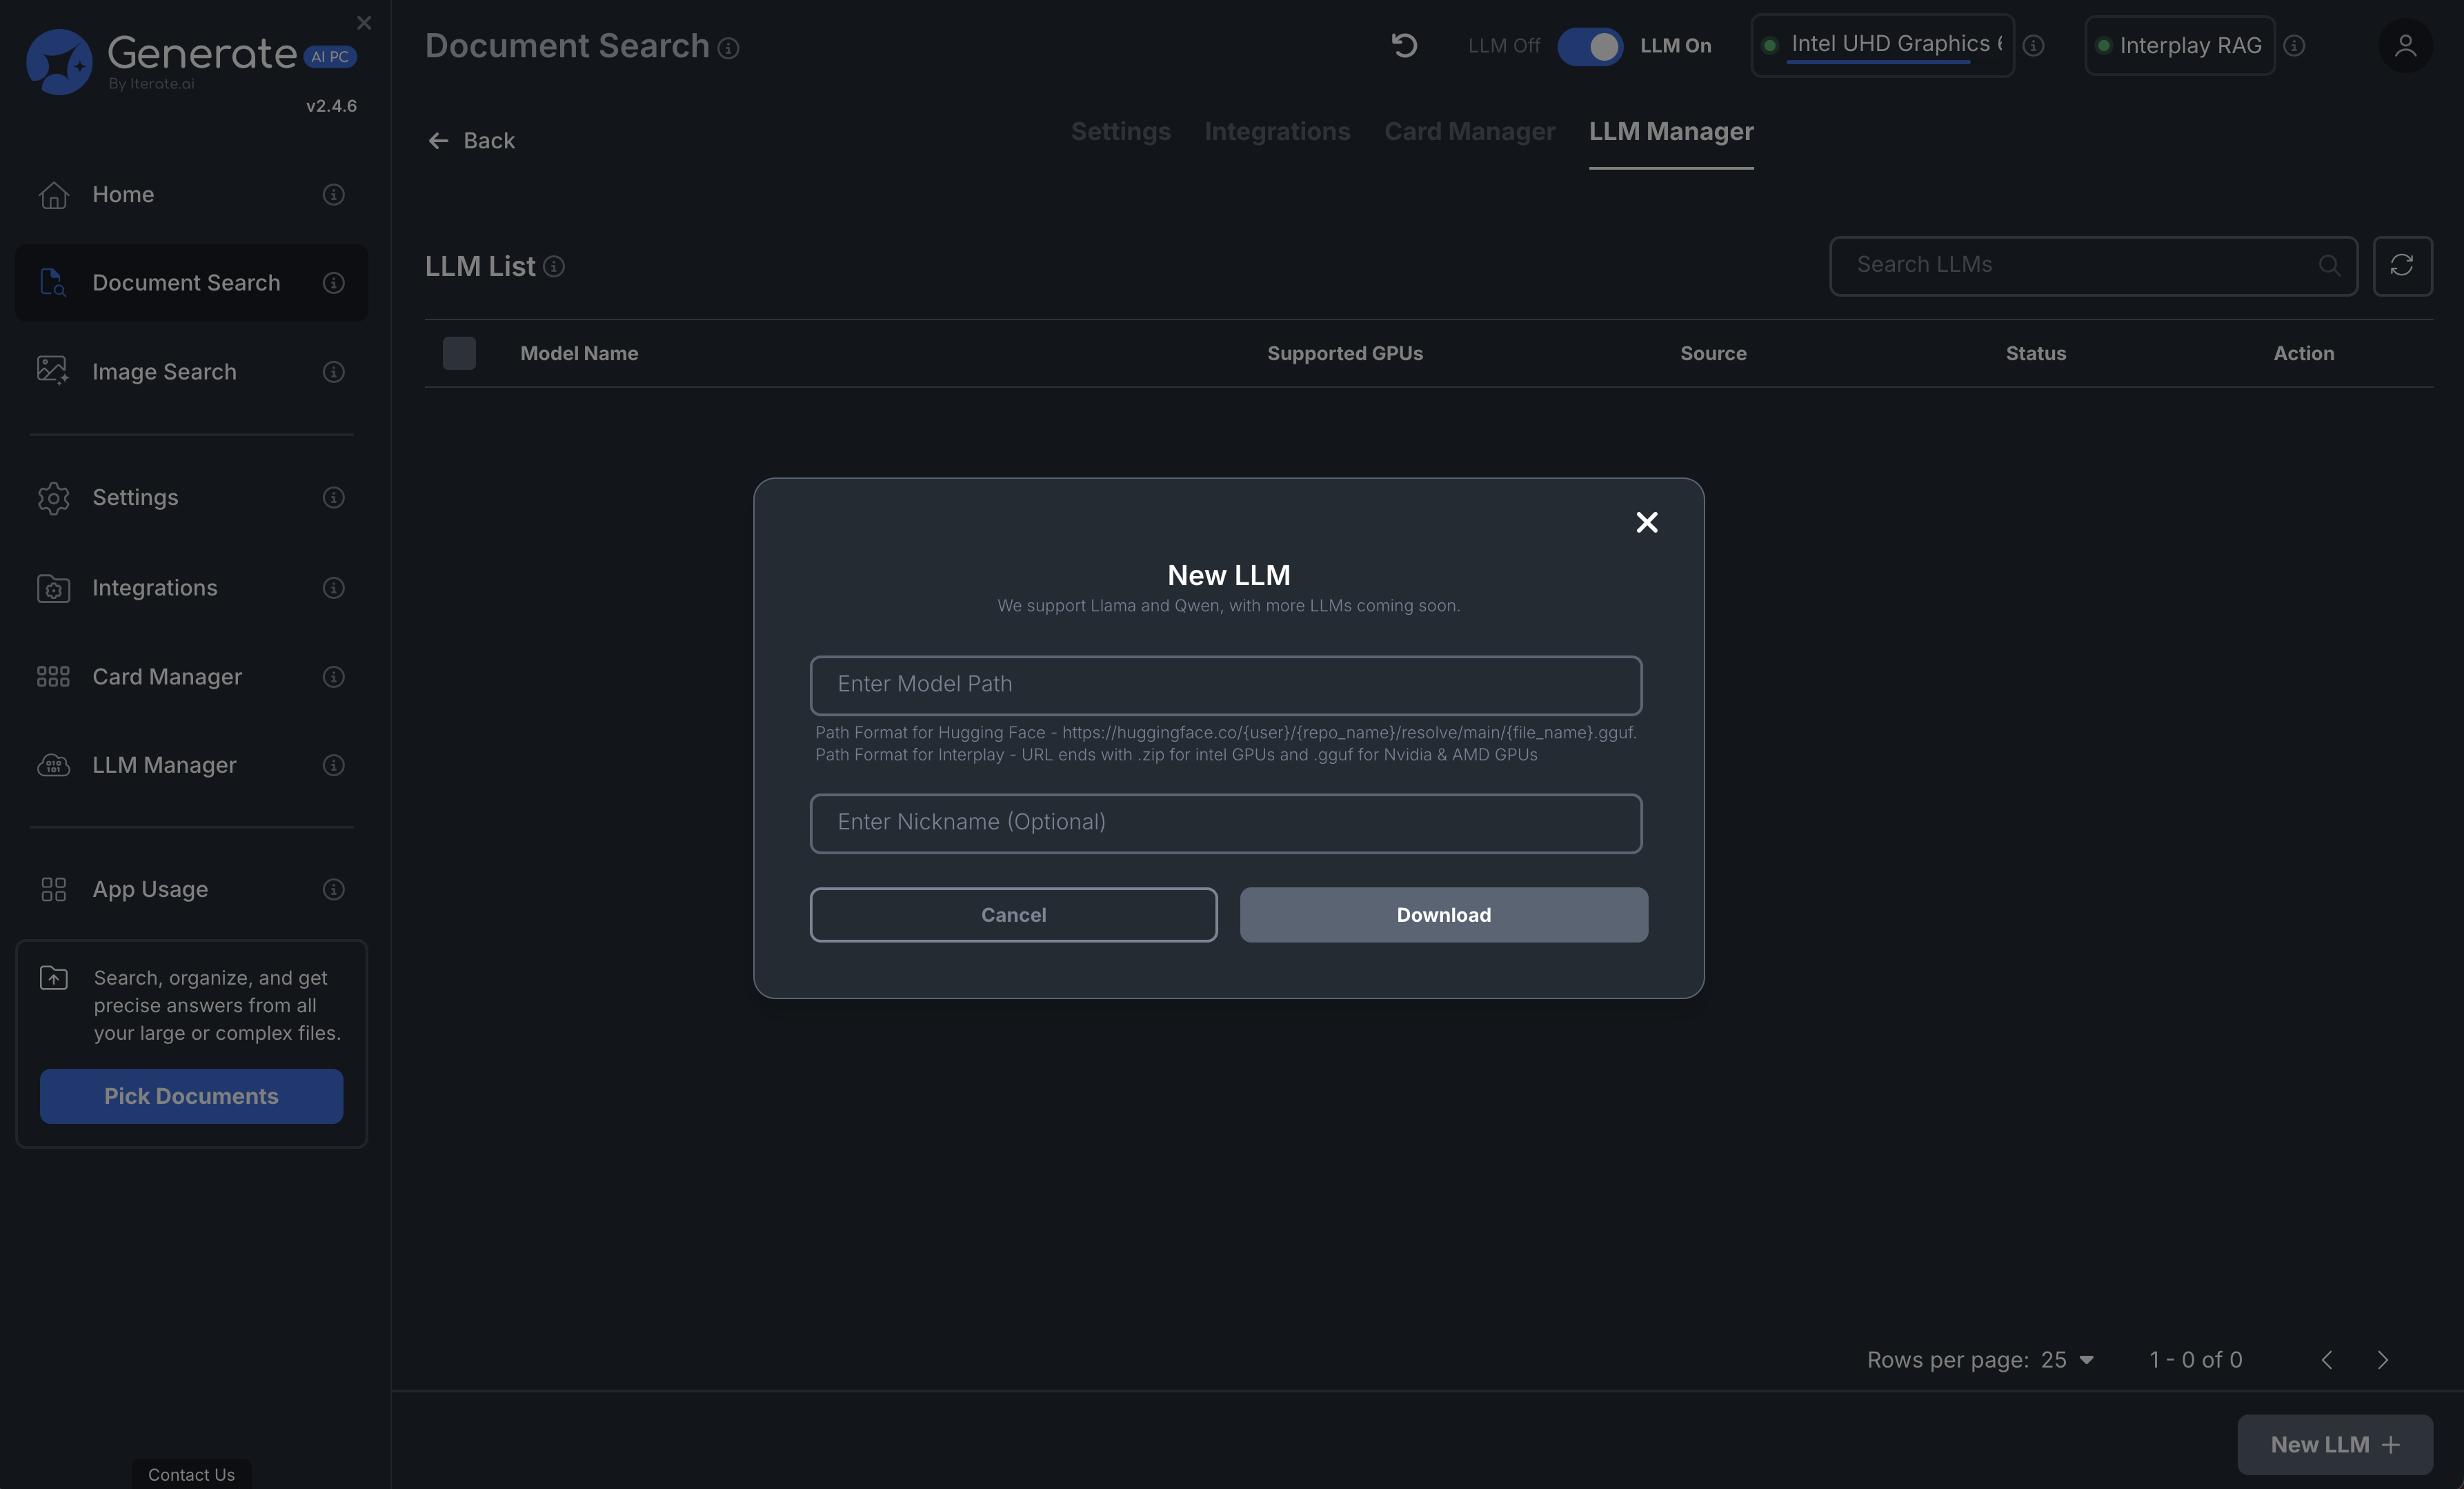Click the Model Name column header
Image resolution: width=2464 pixels, height=1489 pixels.
pyautogui.click(x=579, y=354)
